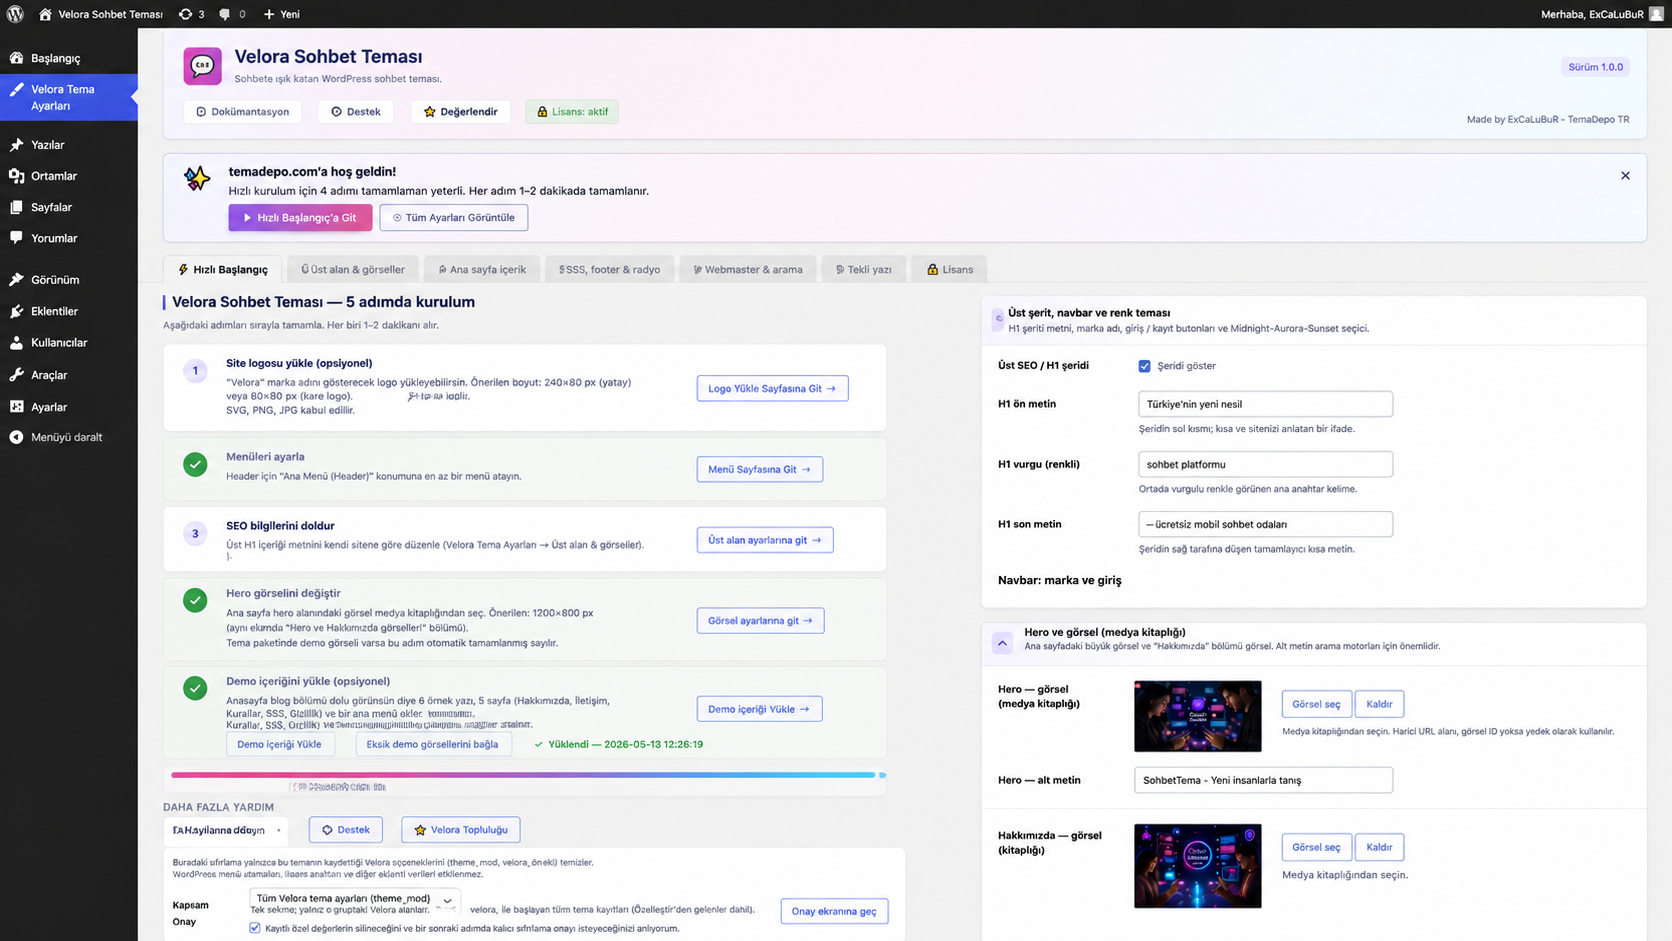Open the WordPress logo menu
This screenshot has height=941, width=1672.
click(x=15, y=14)
